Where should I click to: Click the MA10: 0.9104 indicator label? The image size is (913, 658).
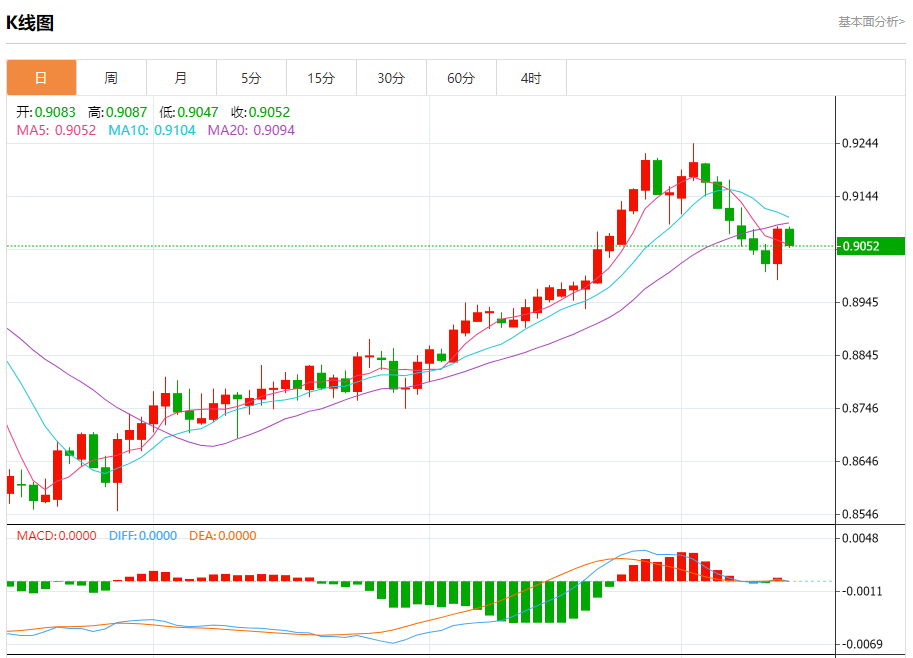tap(152, 130)
